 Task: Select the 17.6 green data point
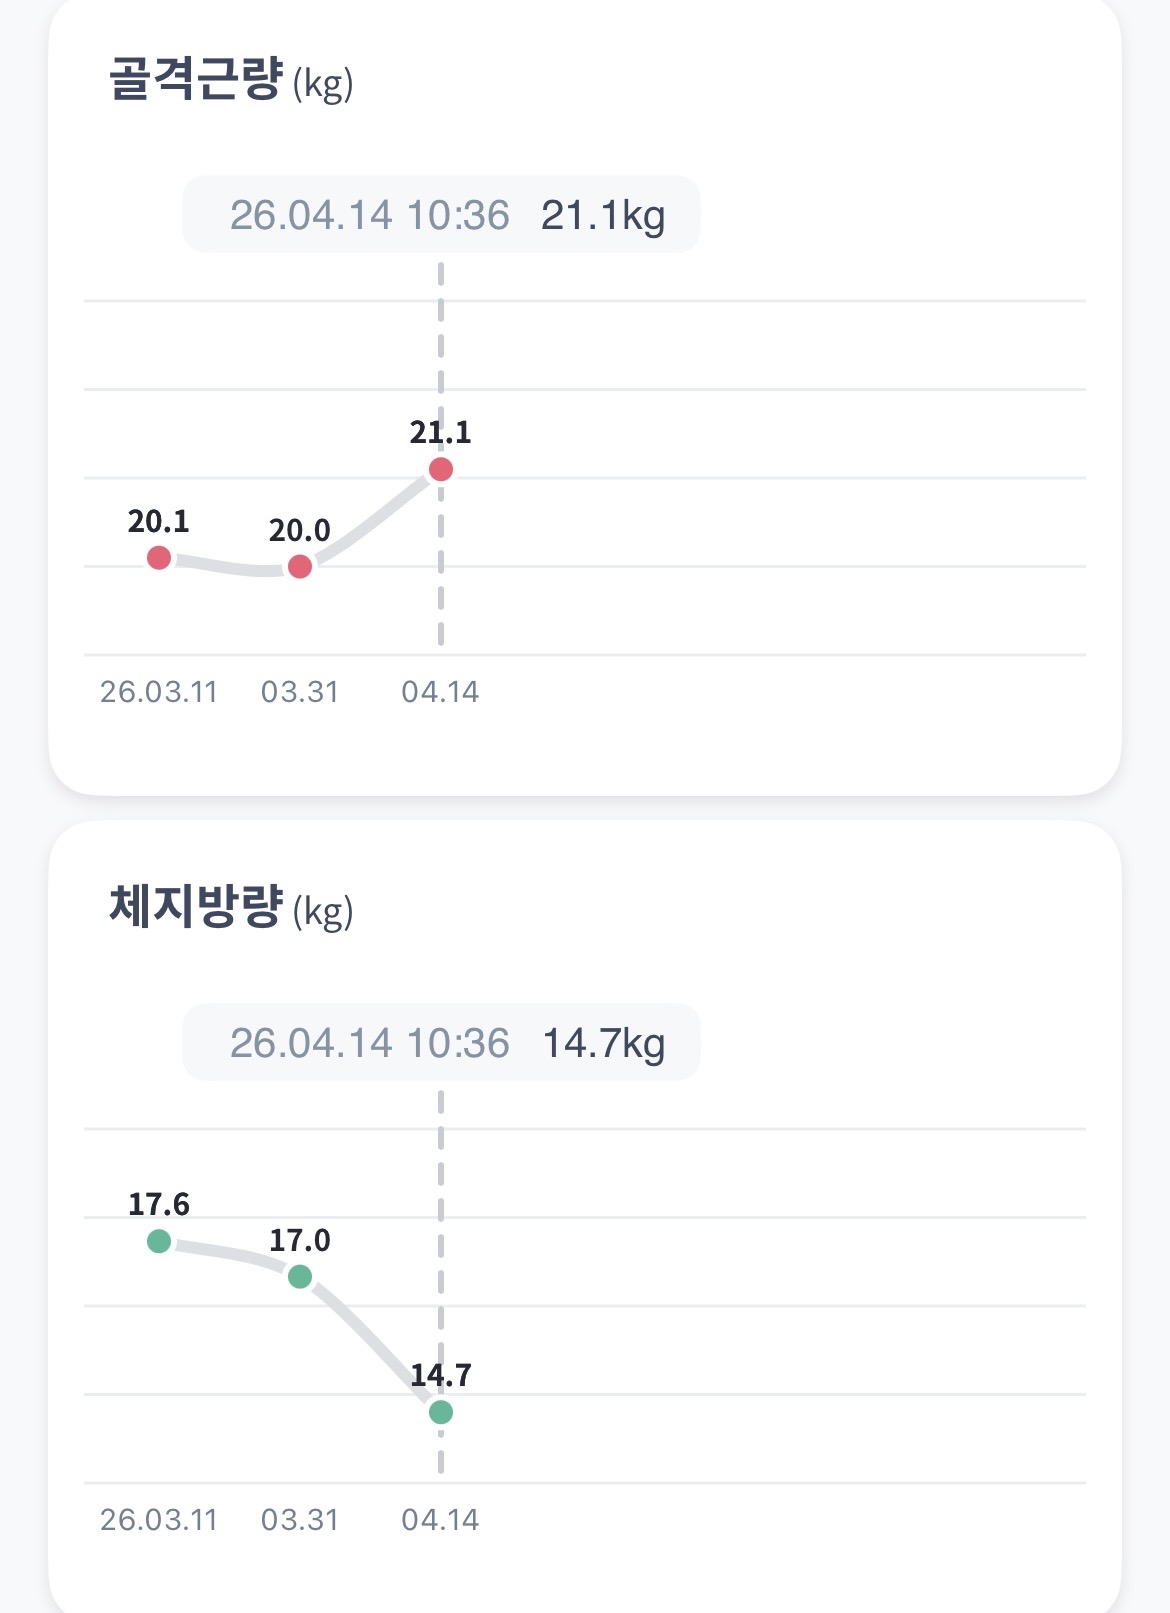(159, 1241)
